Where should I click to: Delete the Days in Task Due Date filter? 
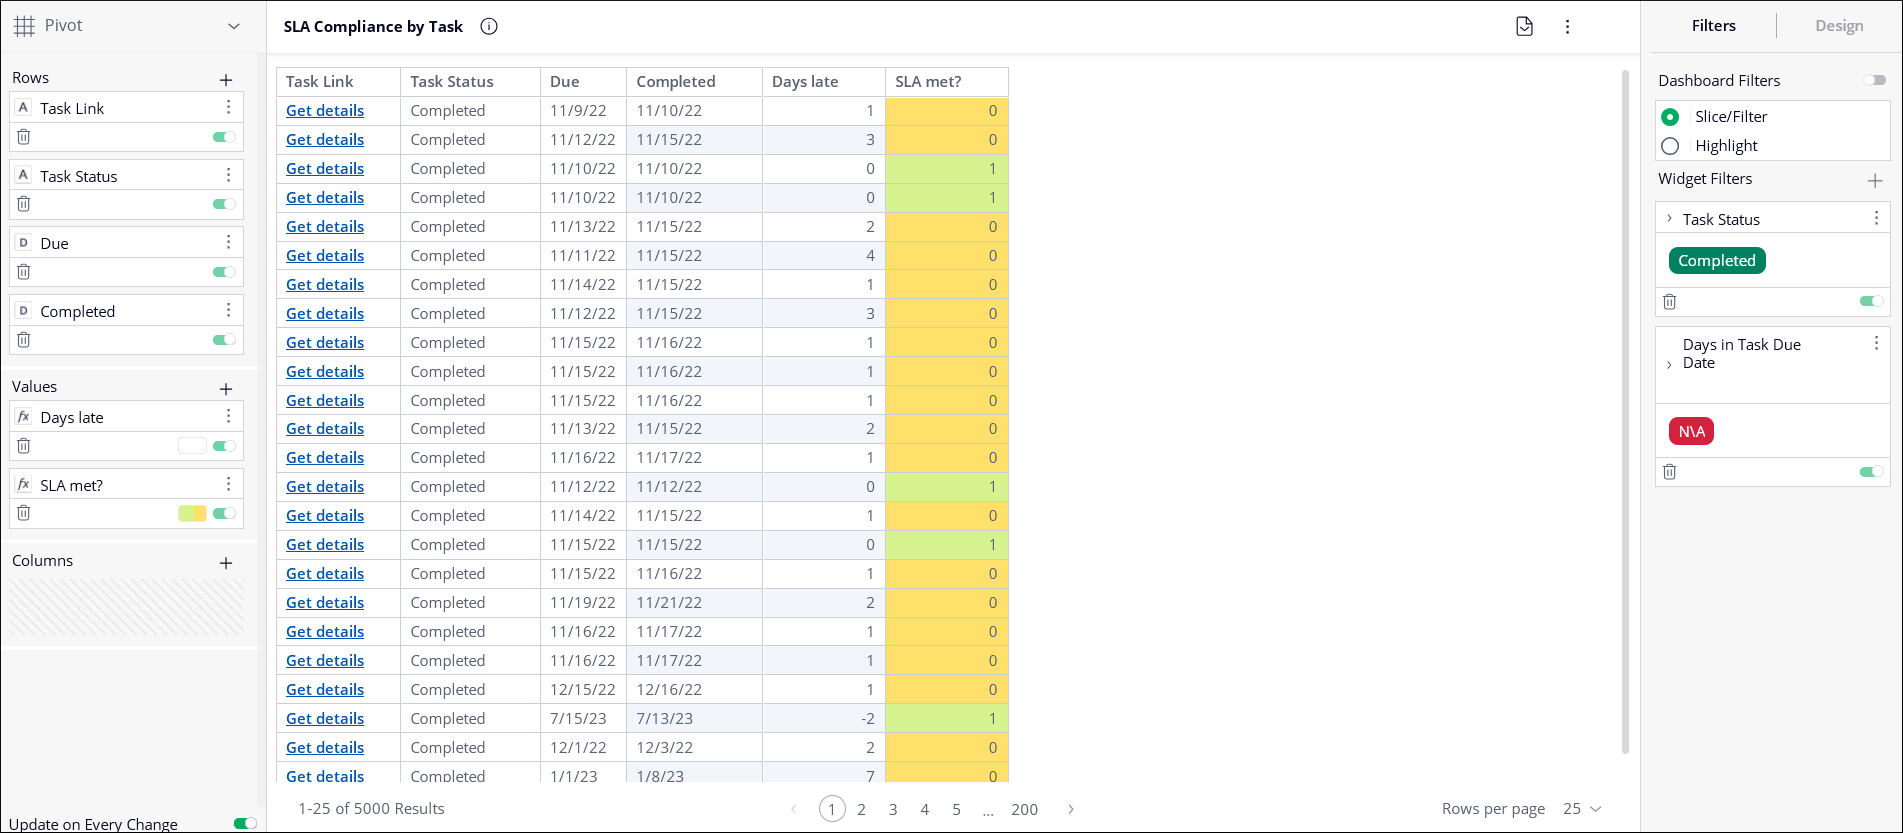click(1669, 471)
